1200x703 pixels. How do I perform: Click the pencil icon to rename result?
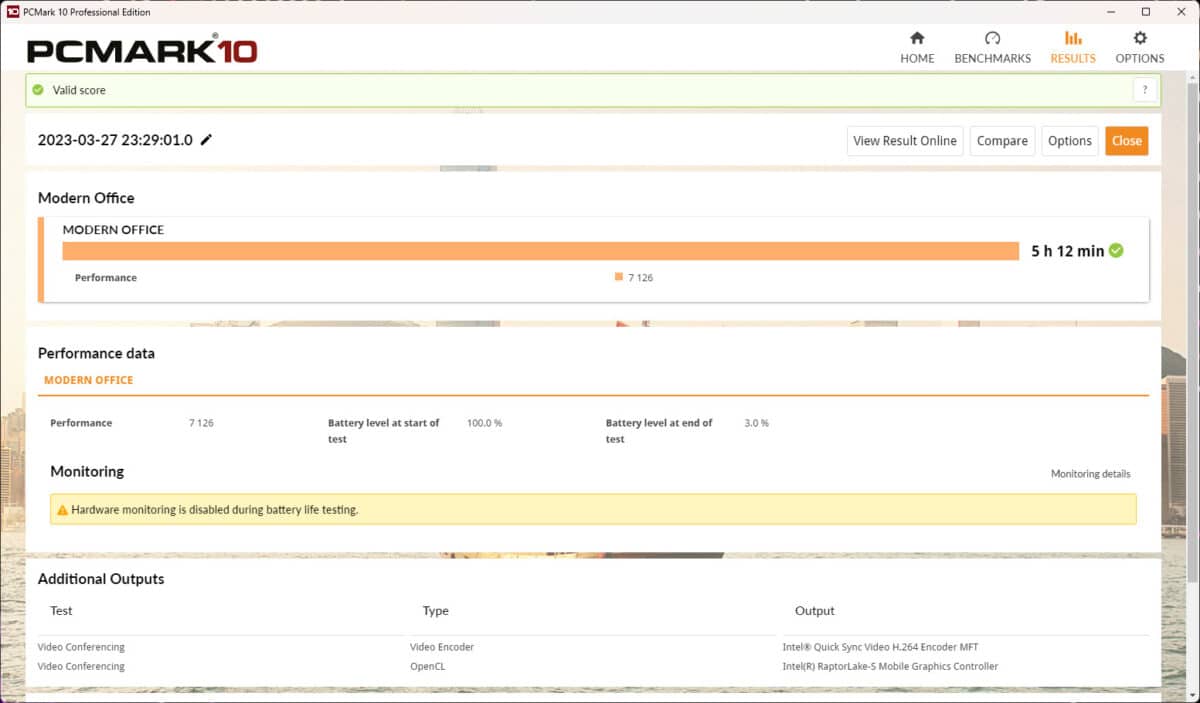(x=206, y=140)
